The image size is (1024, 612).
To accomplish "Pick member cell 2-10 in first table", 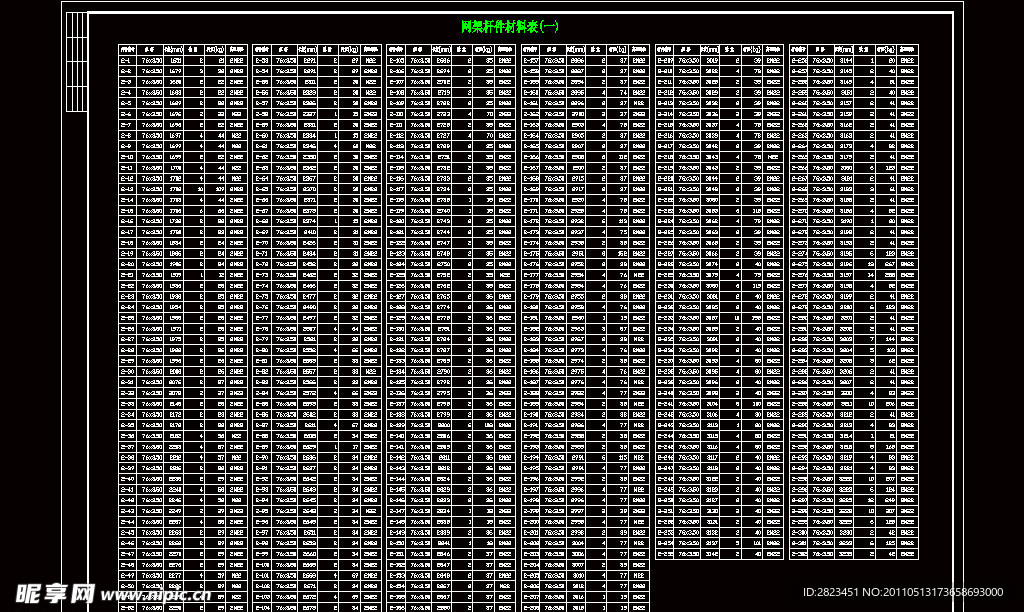I will [x=127, y=157].
